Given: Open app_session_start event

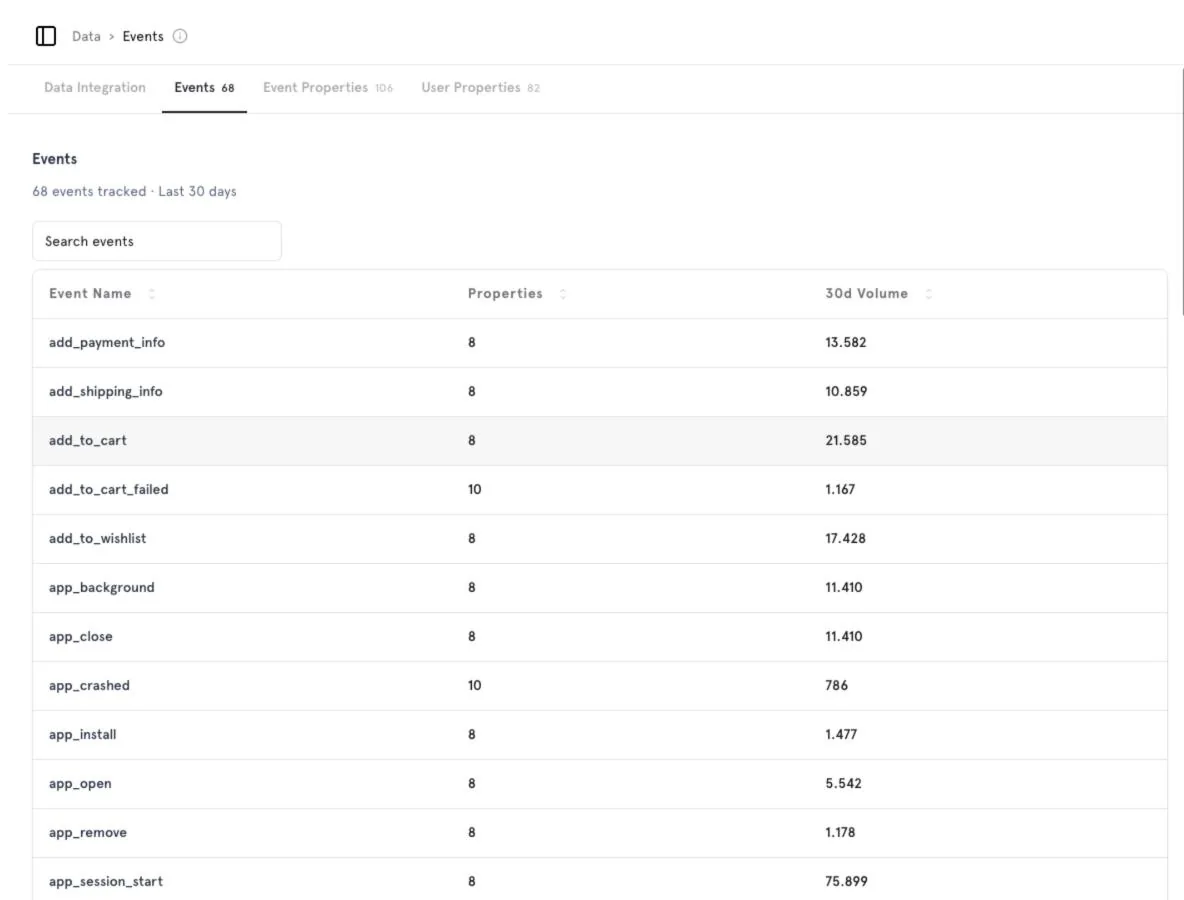Looking at the screenshot, I should (x=600, y=880).
